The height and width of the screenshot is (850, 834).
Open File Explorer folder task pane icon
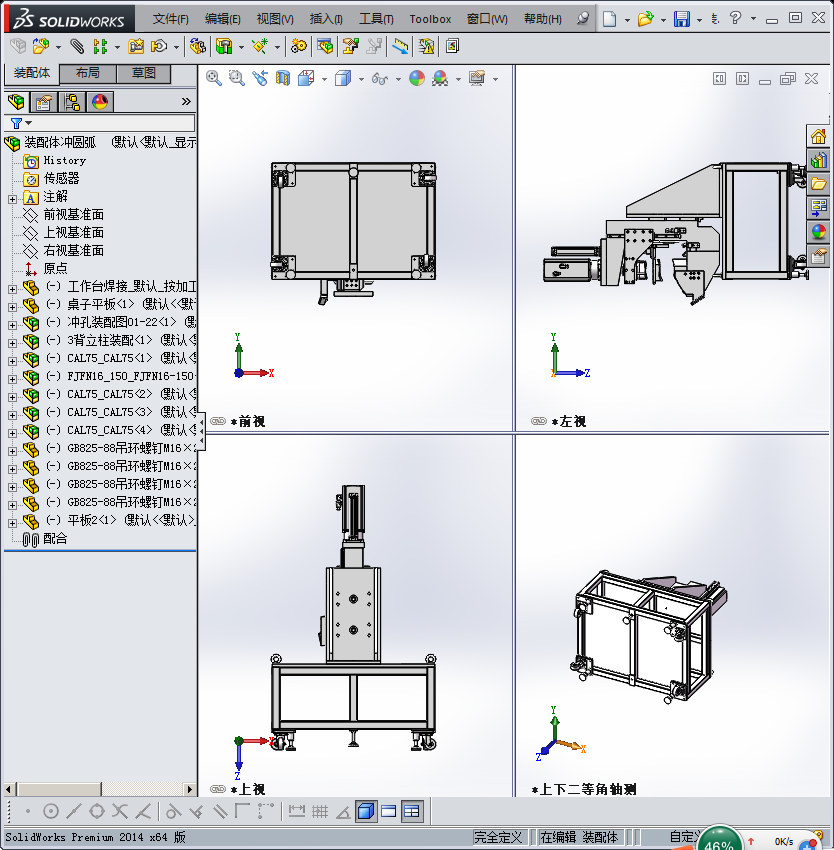point(818,184)
